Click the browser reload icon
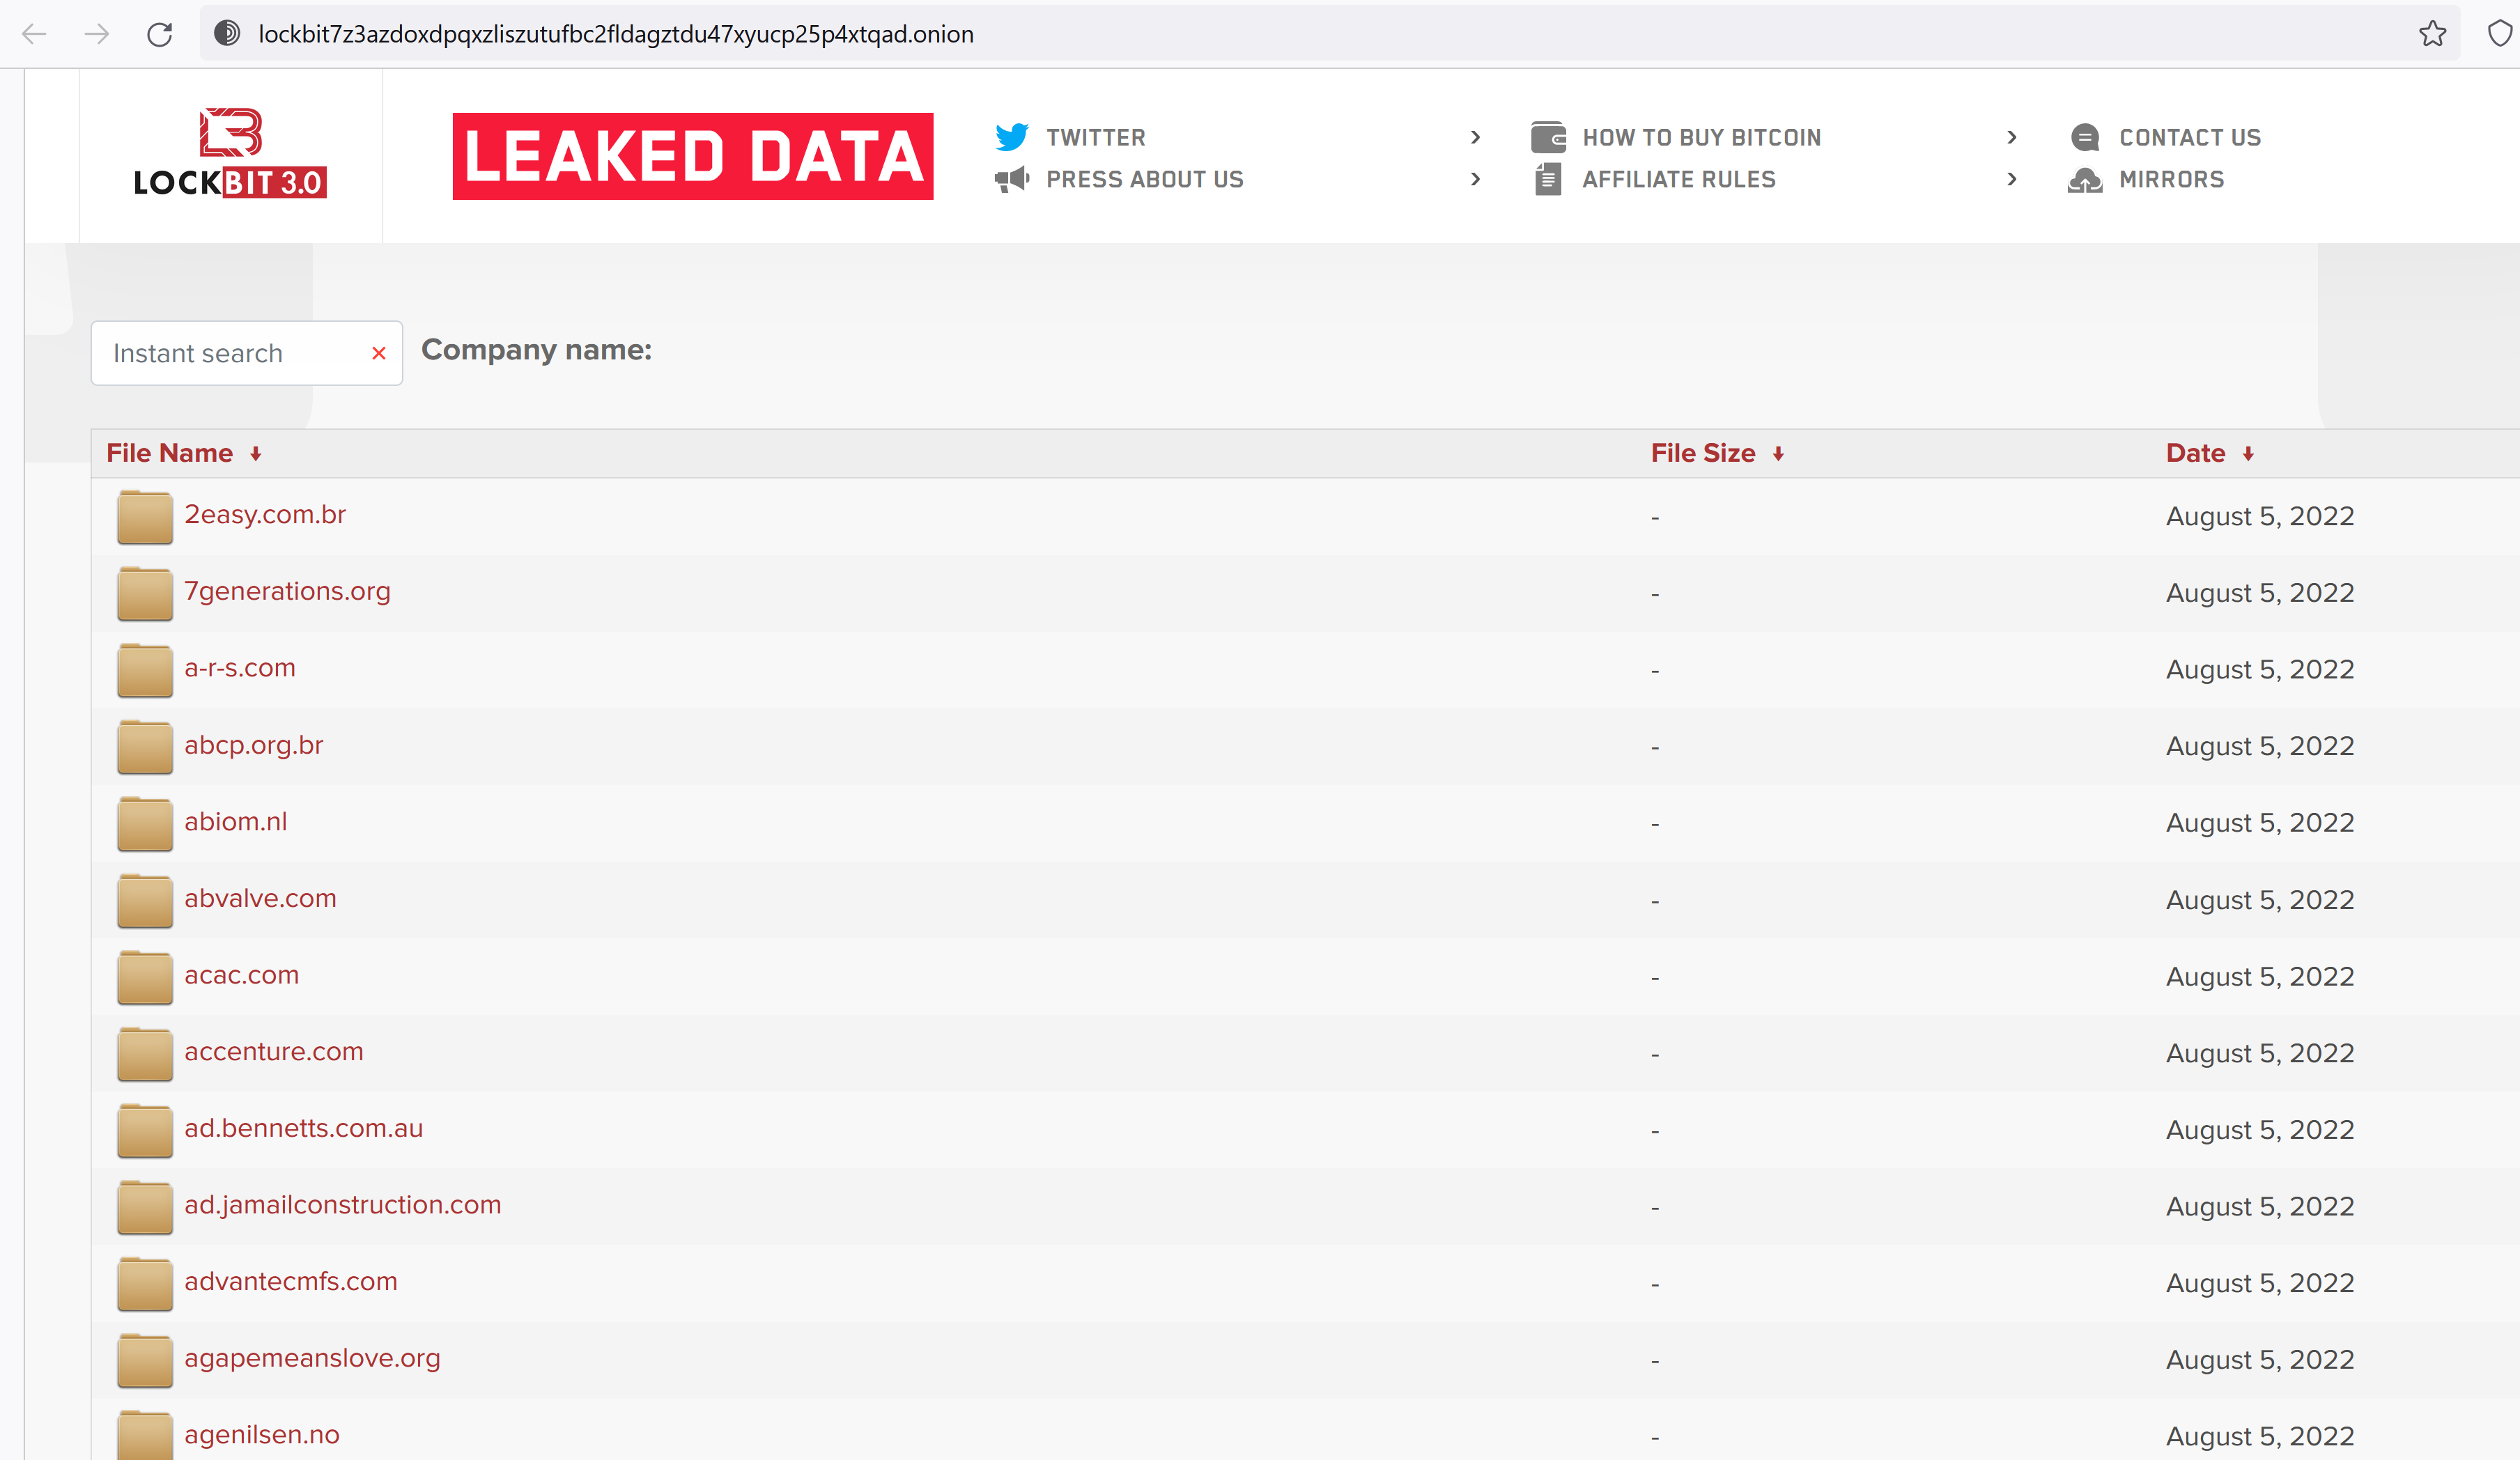Image resolution: width=2520 pixels, height=1460 pixels. [159, 34]
